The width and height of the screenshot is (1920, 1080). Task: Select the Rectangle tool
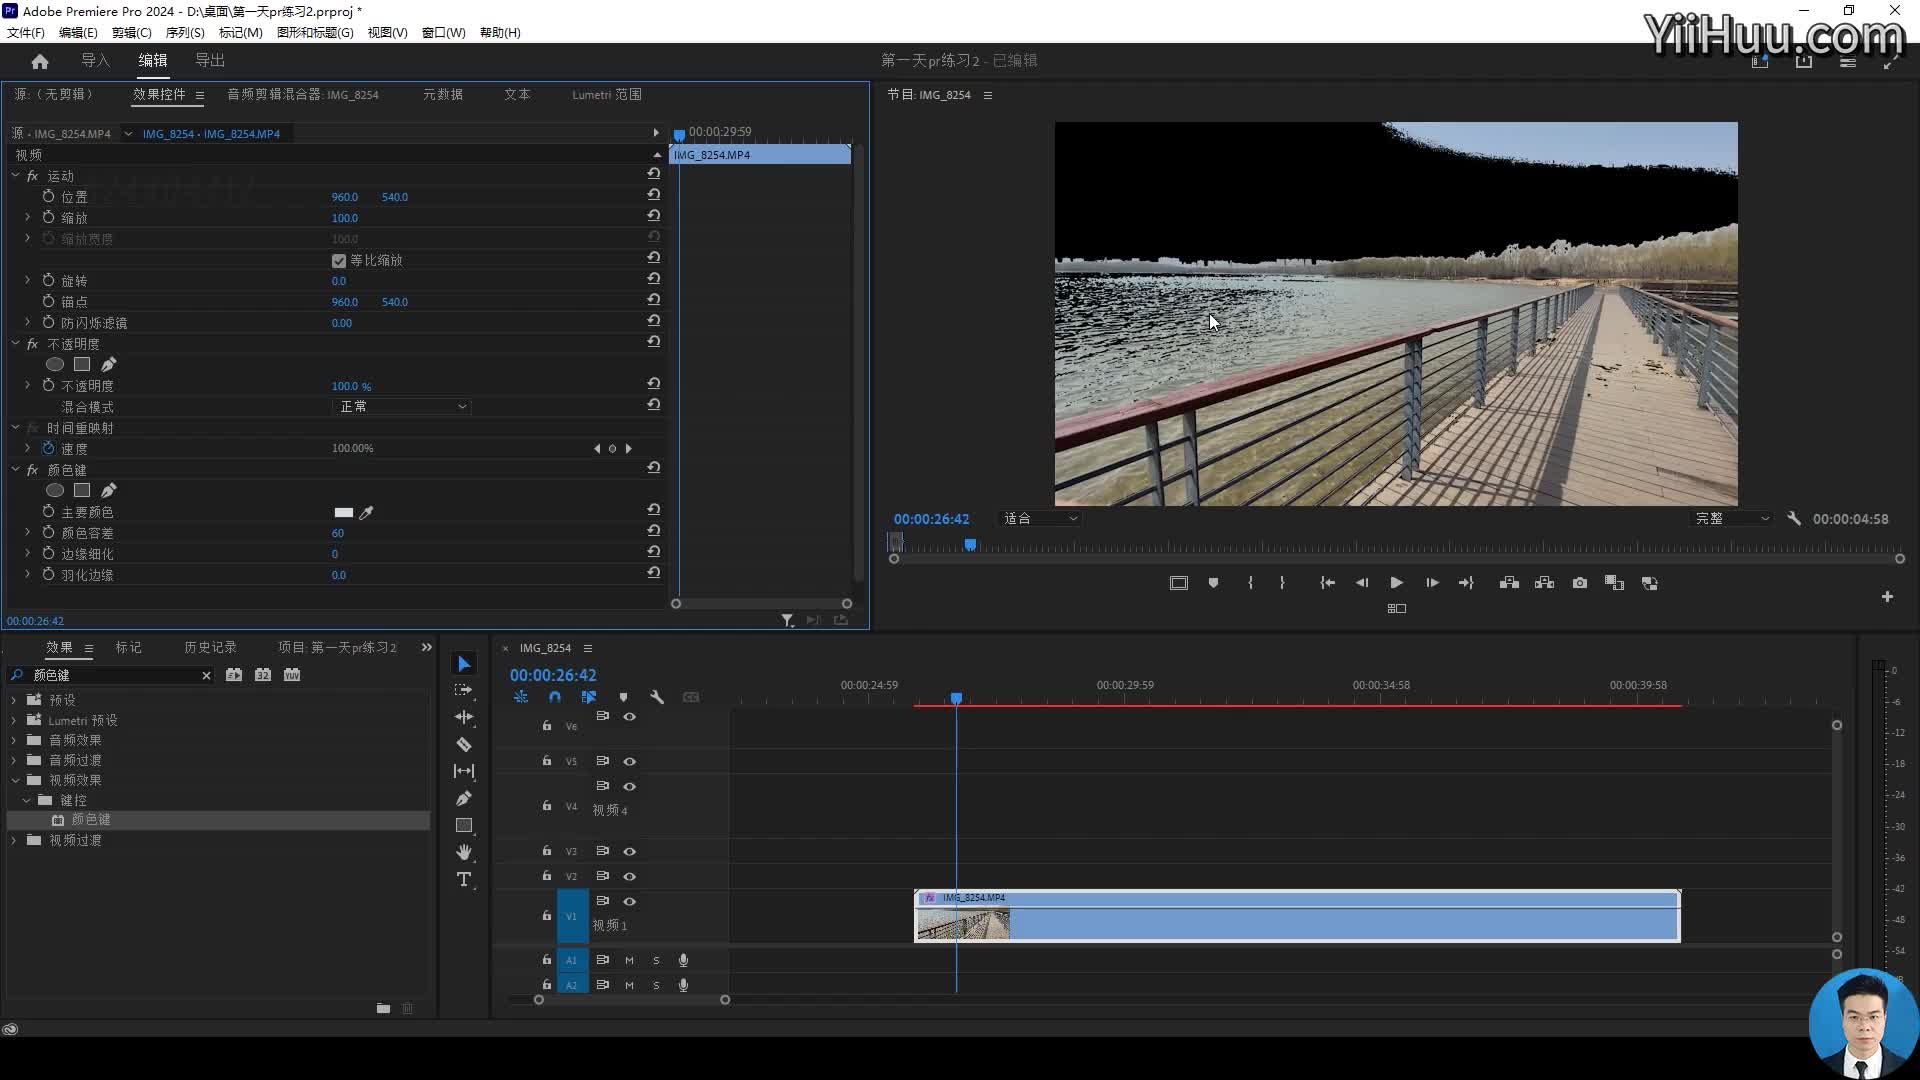(464, 825)
